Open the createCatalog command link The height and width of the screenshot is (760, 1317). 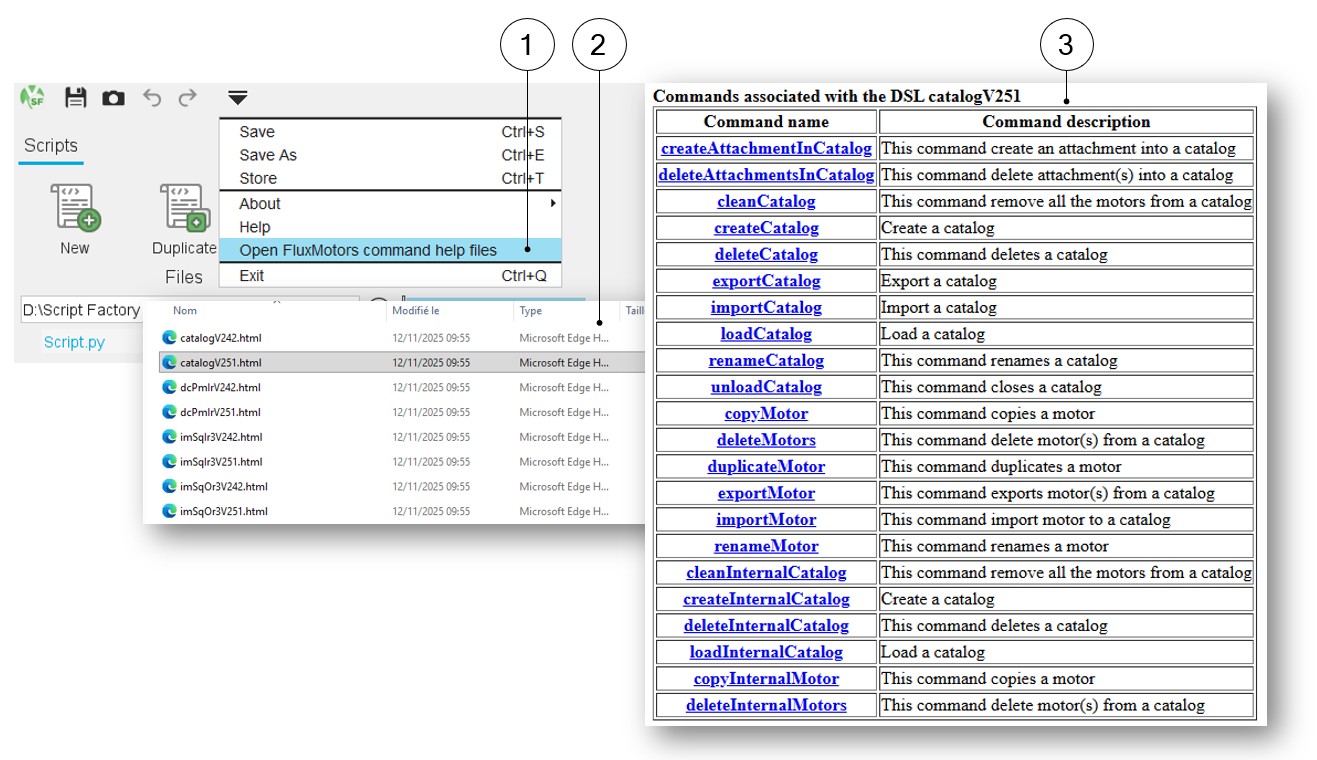tap(766, 228)
